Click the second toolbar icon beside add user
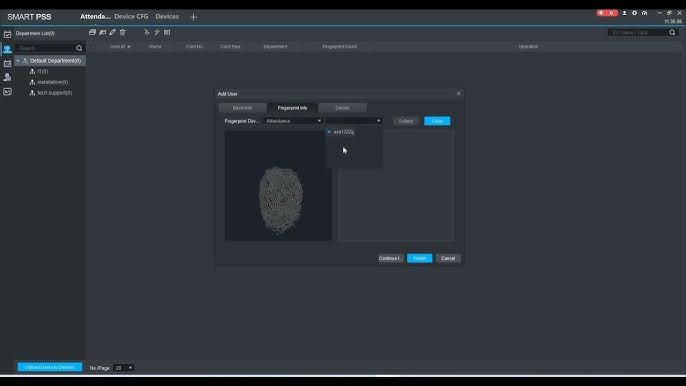 (103, 32)
